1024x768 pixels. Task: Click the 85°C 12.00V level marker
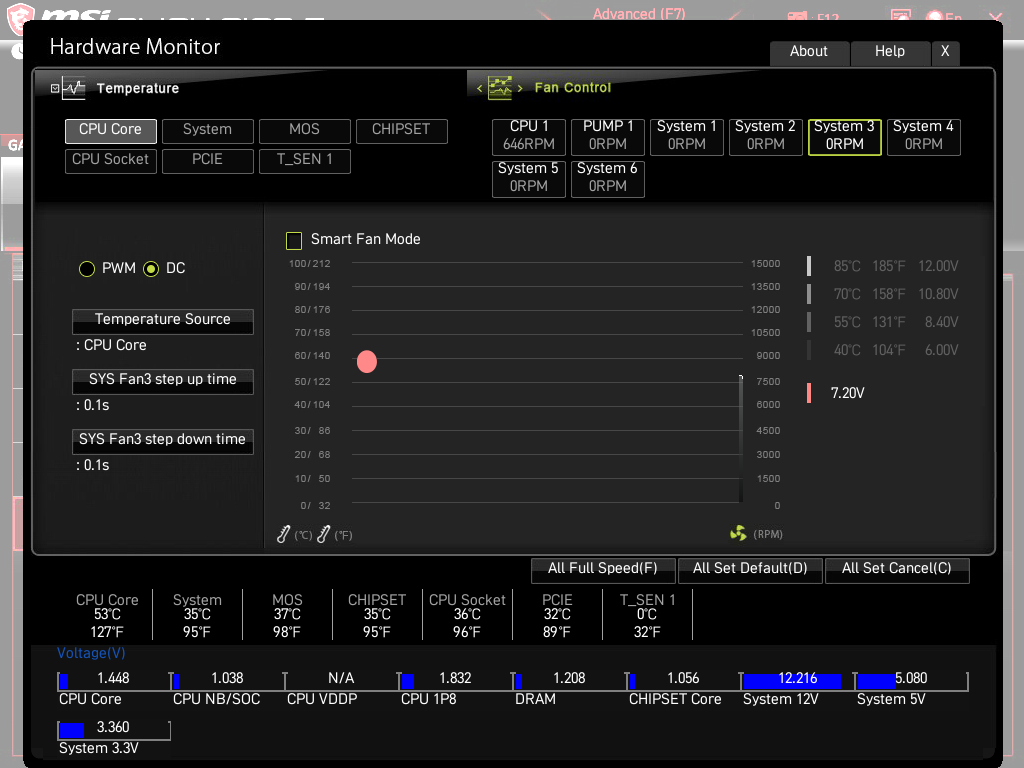click(x=809, y=266)
